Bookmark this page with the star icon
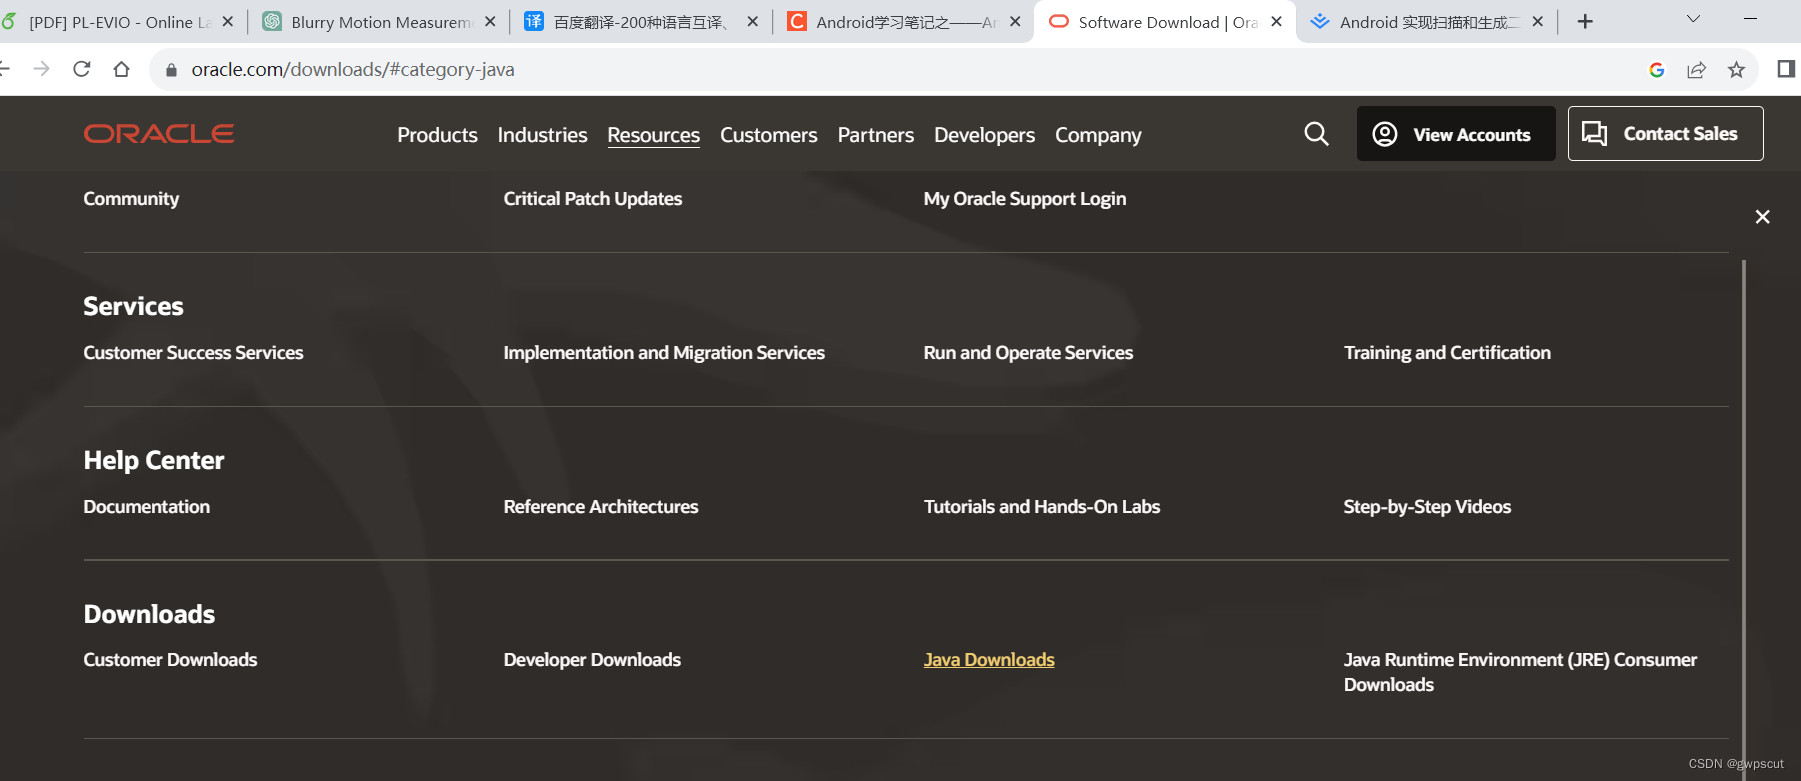The image size is (1801, 781). [x=1736, y=69]
